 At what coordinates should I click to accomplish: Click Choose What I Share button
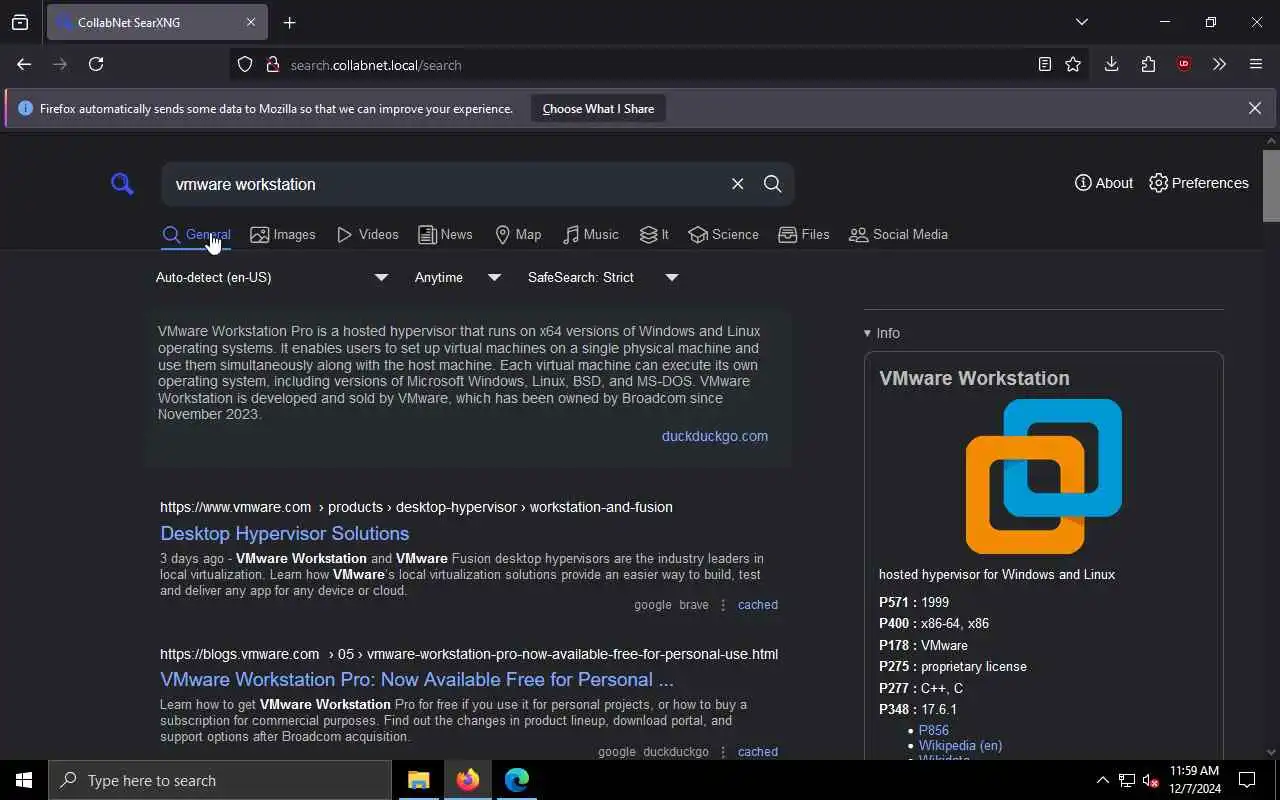598,109
